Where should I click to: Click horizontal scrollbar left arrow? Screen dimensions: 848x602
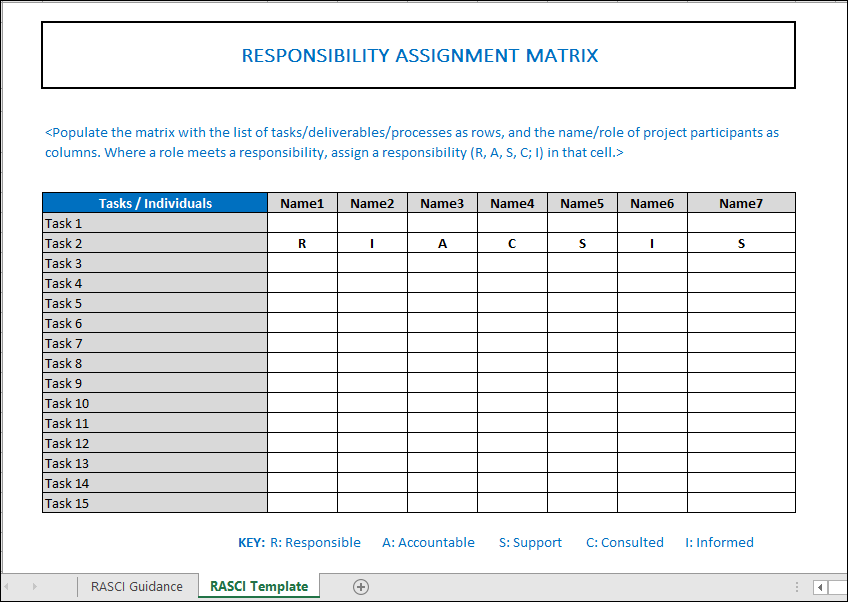[x=821, y=587]
